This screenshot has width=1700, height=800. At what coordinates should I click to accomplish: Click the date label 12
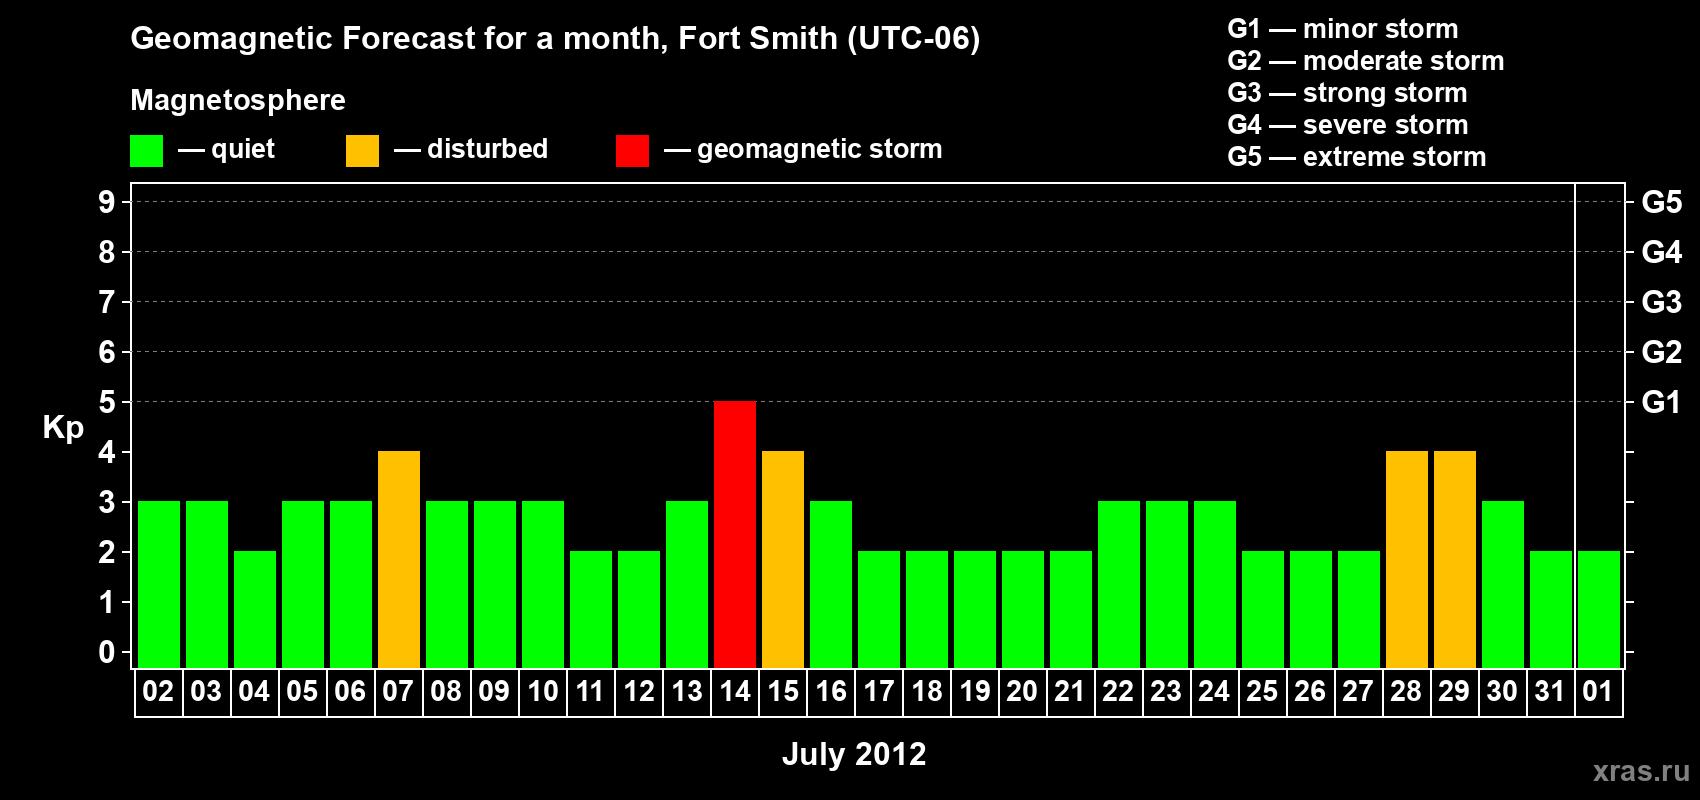point(638,691)
